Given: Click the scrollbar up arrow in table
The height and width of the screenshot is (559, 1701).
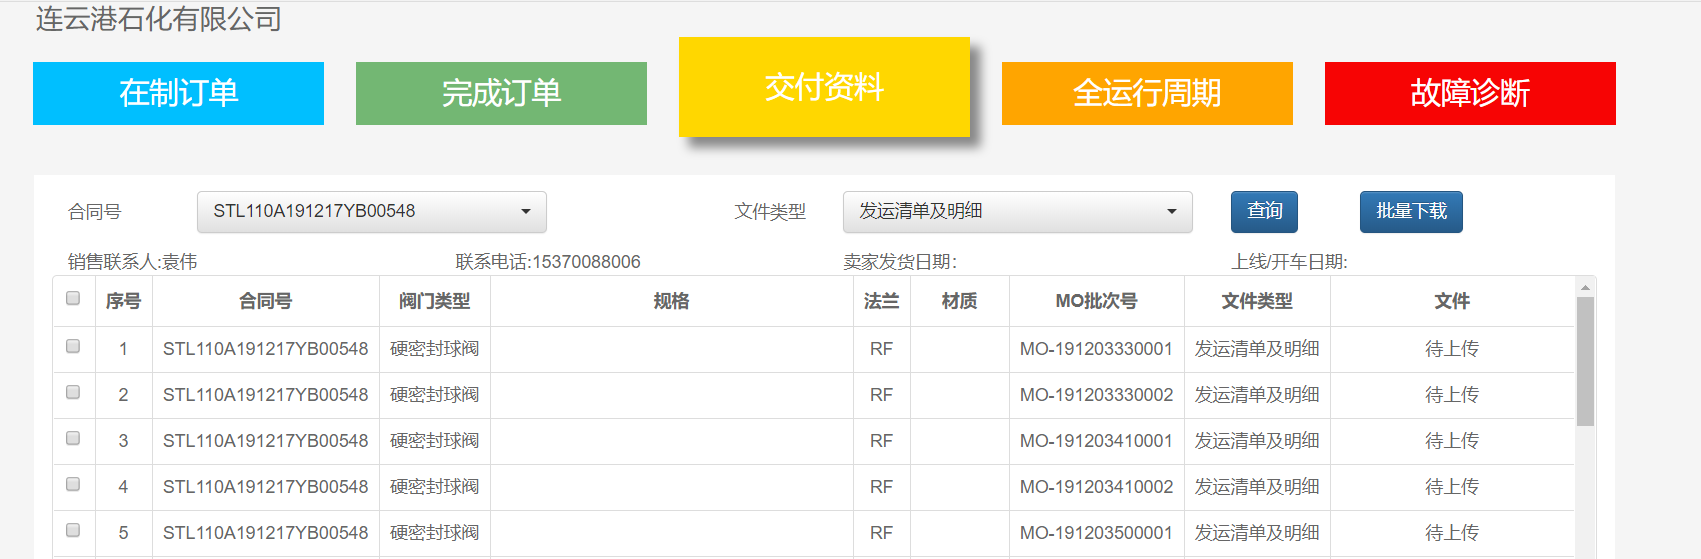Looking at the screenshot, I should pos(1585,287).
